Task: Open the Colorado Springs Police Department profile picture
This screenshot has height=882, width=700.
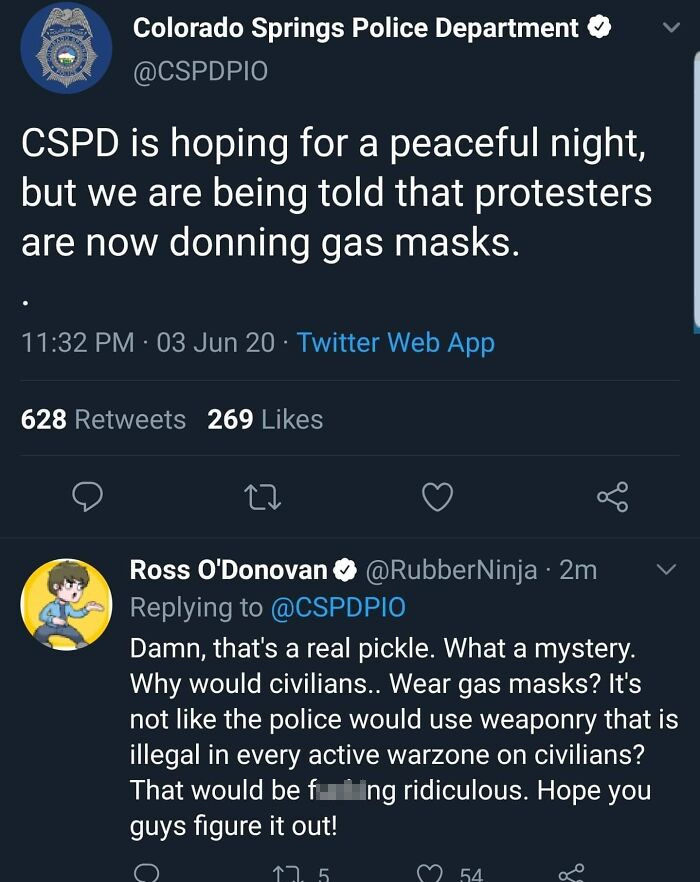Action: click(67, 48)
